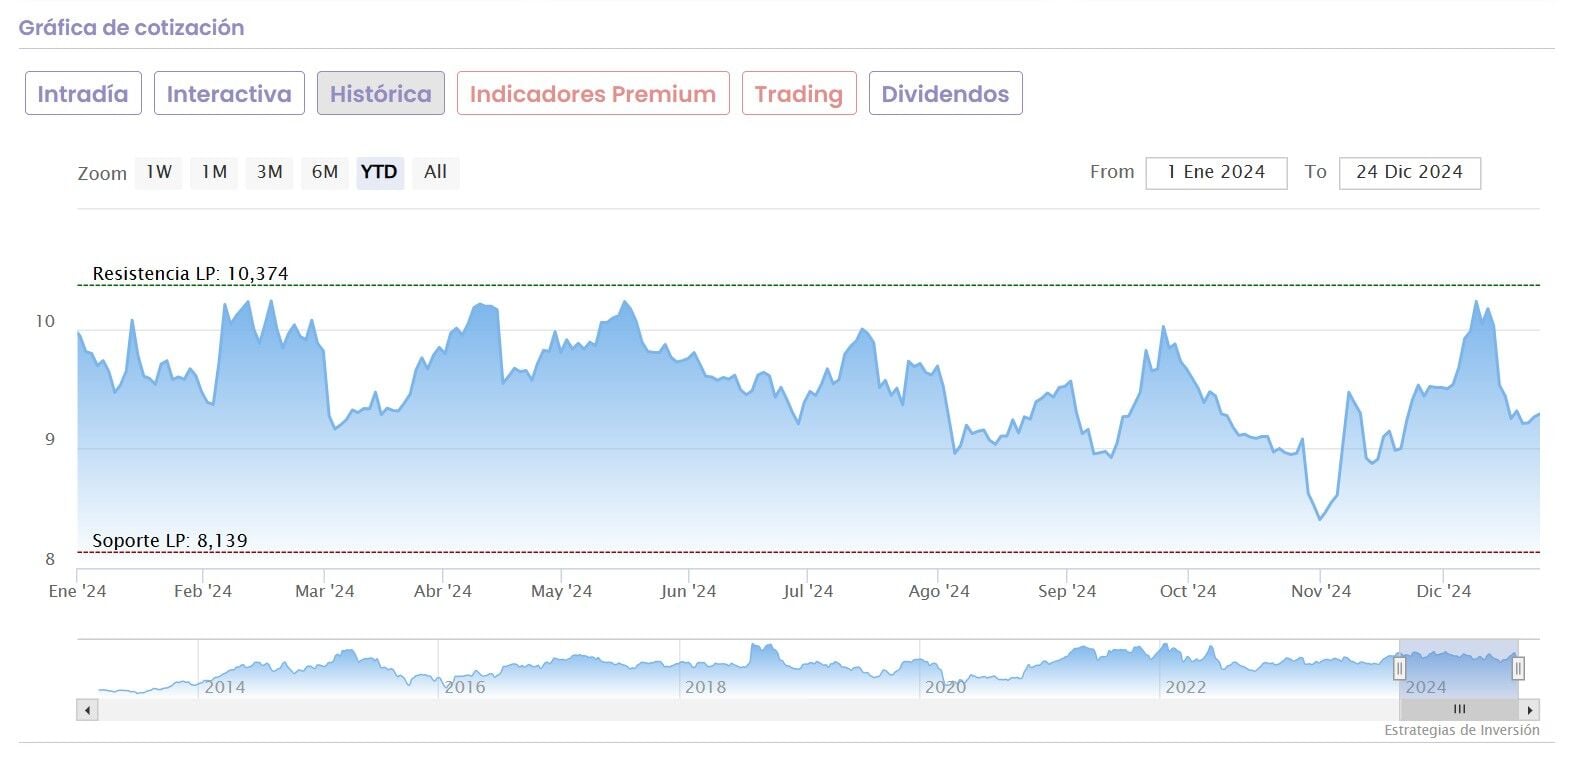1575x759 pixels.
Task: Show the Dividendos tab
Action: click(x=945, y=94)
